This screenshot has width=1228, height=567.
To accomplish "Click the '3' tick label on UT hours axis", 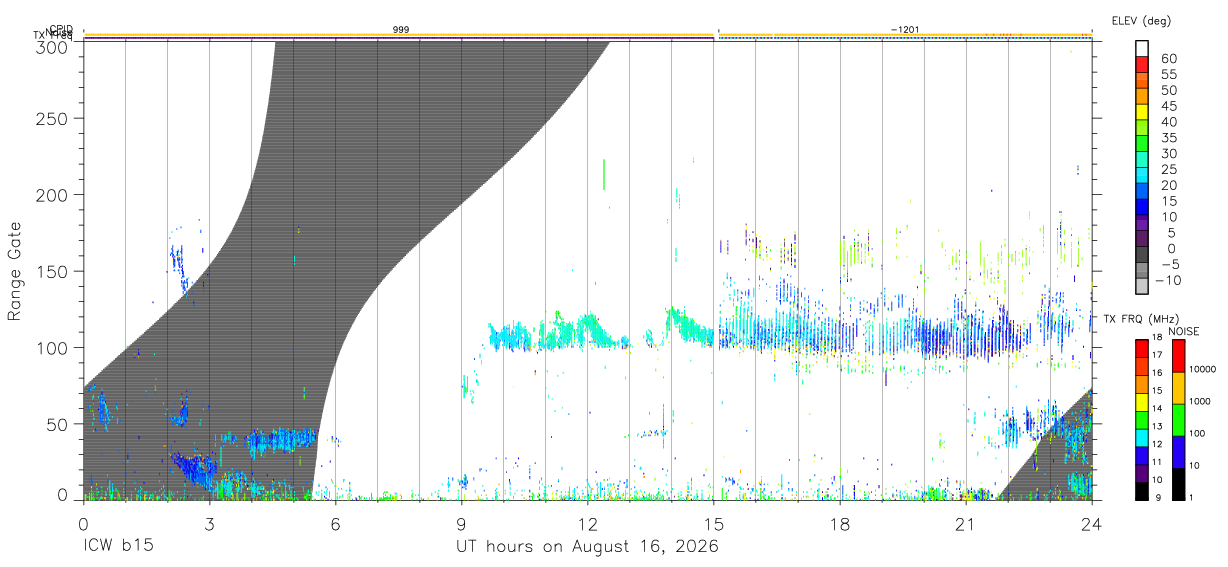I will point(209,524).
